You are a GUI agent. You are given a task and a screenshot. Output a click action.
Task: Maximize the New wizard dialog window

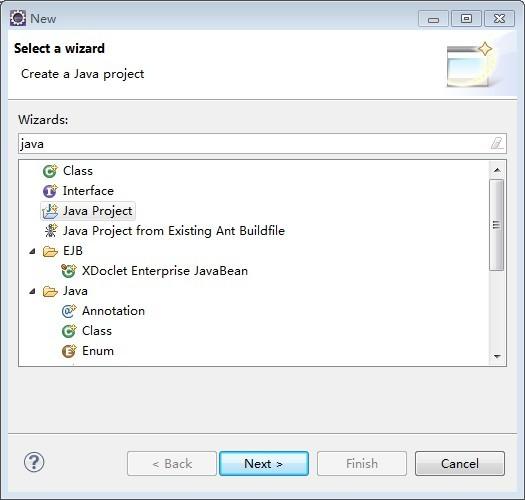click(x=466, y=18)
